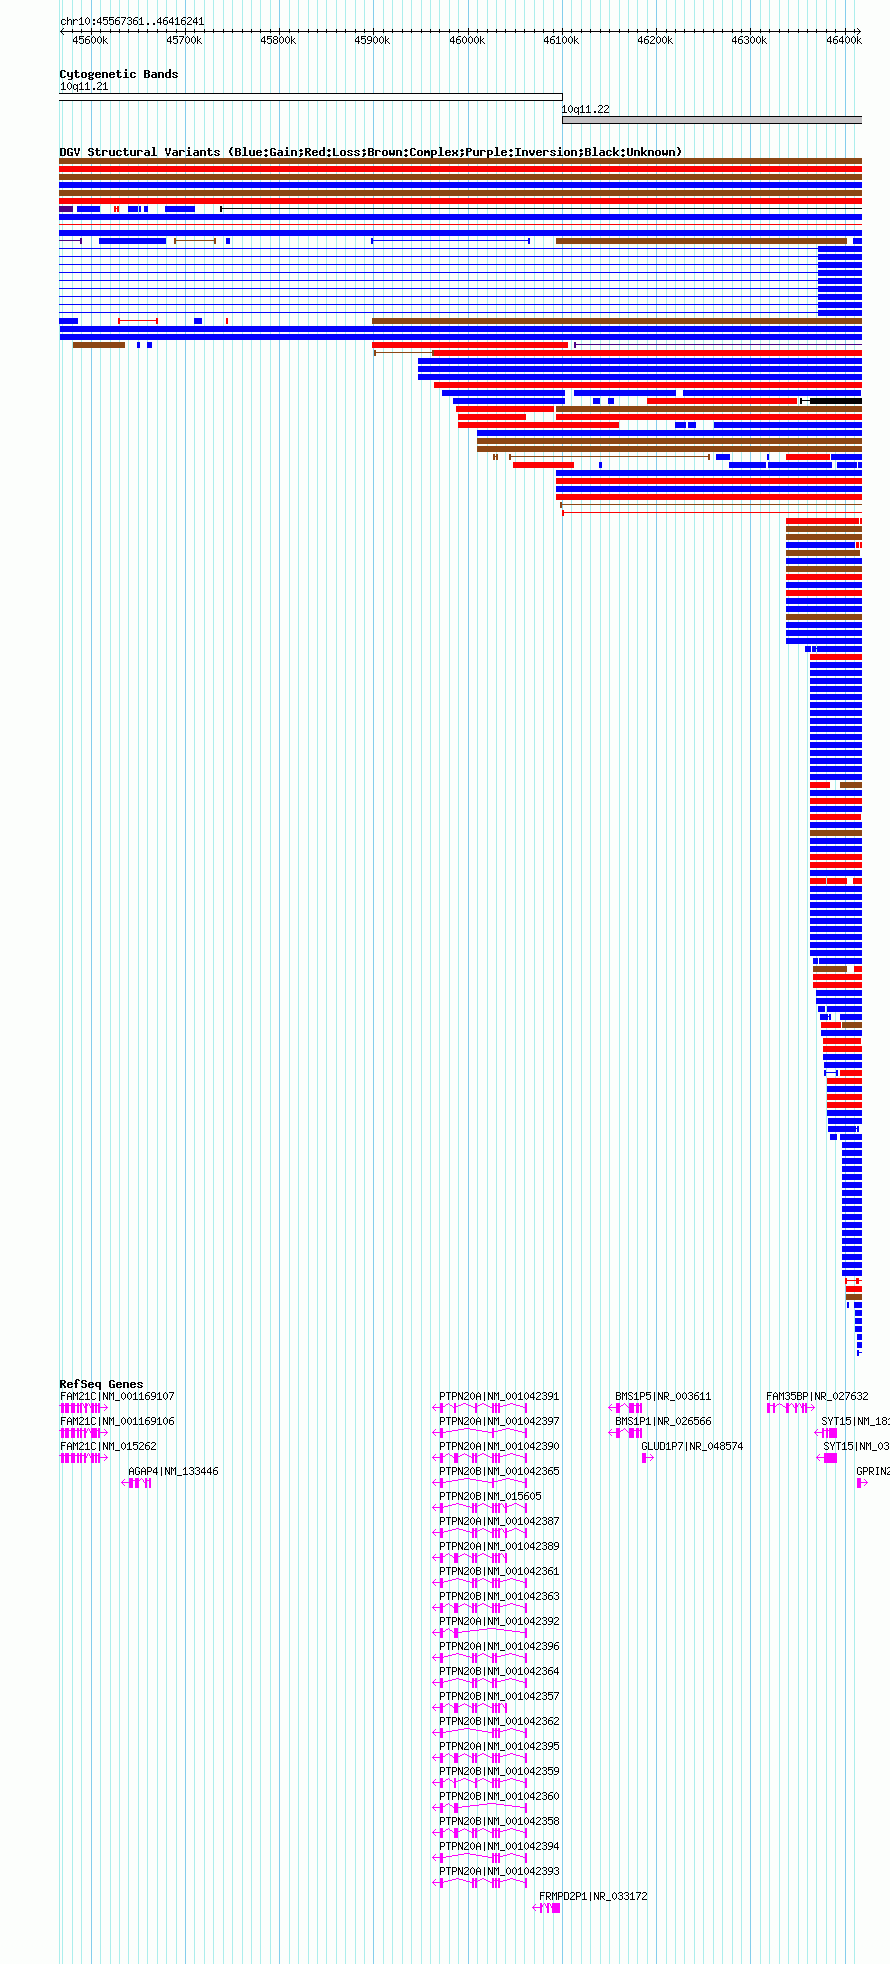Click the 46200k ruler tick label
The image size is (890, 1964).
tap(655, 40)
